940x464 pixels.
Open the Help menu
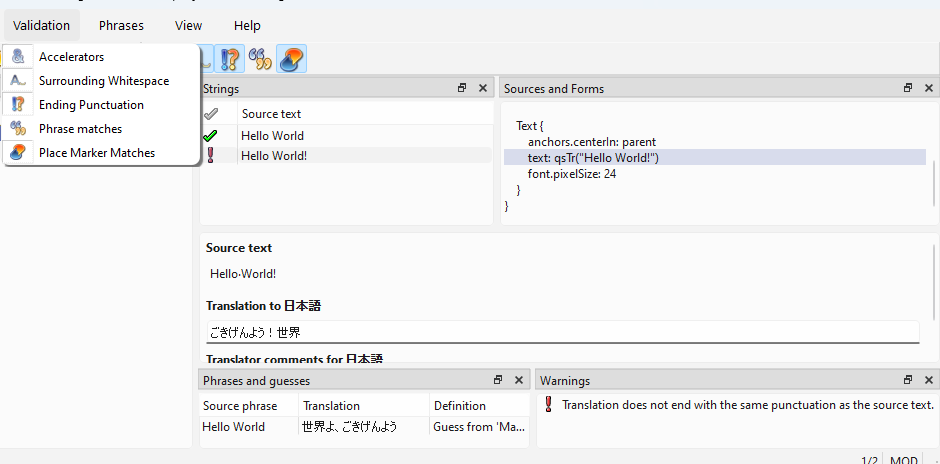tap(247, 26)
